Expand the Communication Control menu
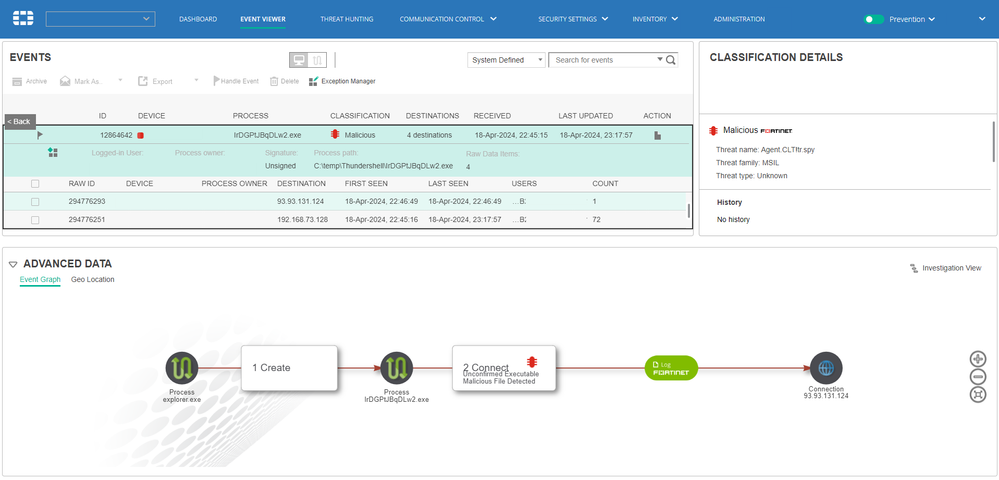The height and width of the screenshot is (480, 999). [448, 19]
